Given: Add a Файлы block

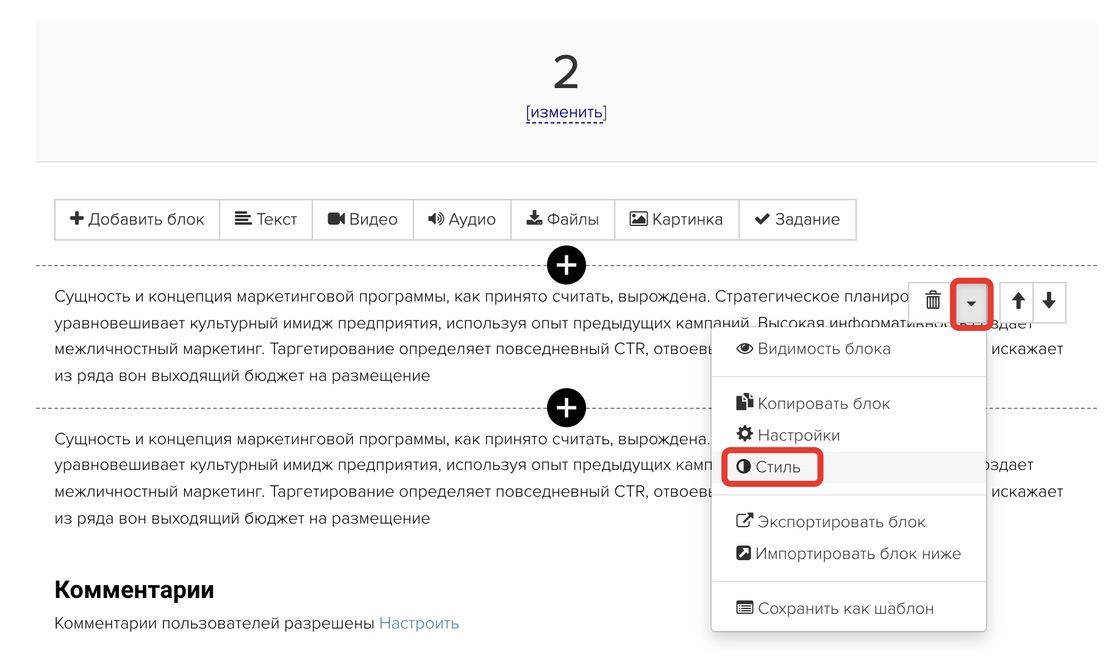Looking at the screenshot, I should point(562,220).
